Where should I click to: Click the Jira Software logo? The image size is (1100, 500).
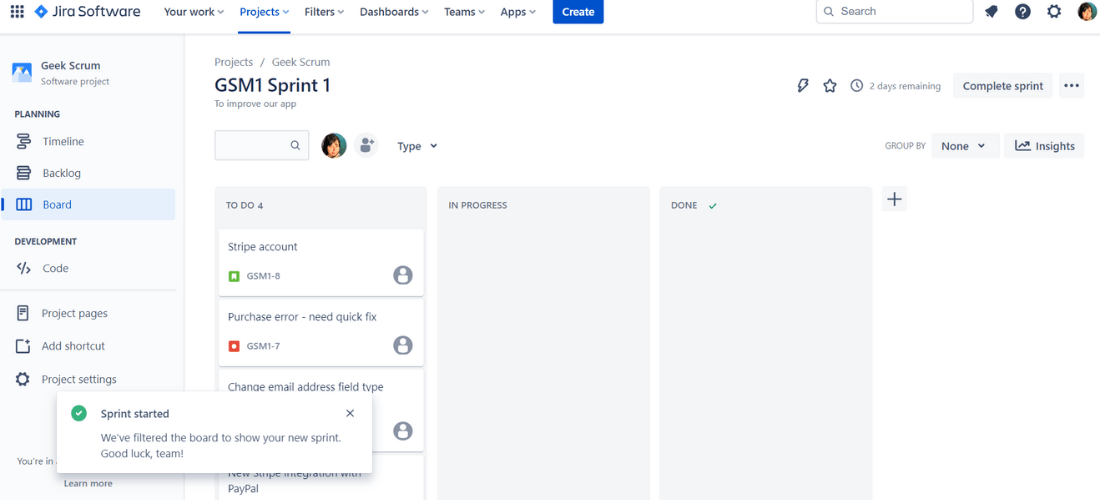coord(87,12)
